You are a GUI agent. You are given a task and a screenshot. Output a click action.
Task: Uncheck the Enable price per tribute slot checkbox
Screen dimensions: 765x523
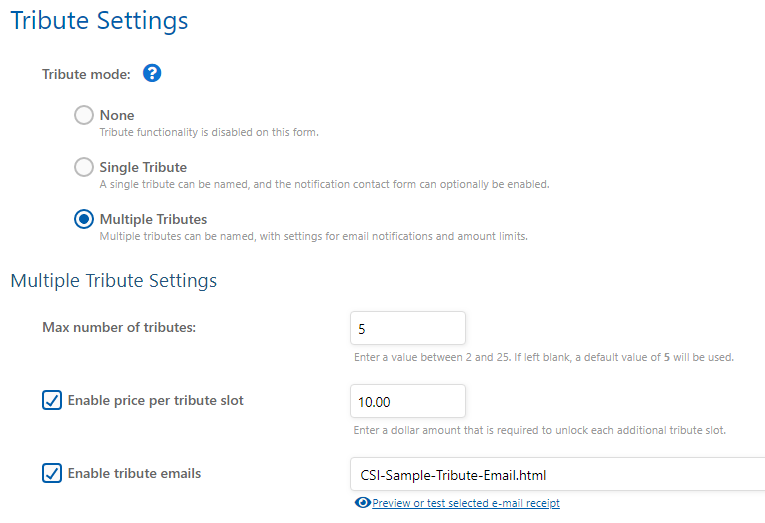coord(52,400)
